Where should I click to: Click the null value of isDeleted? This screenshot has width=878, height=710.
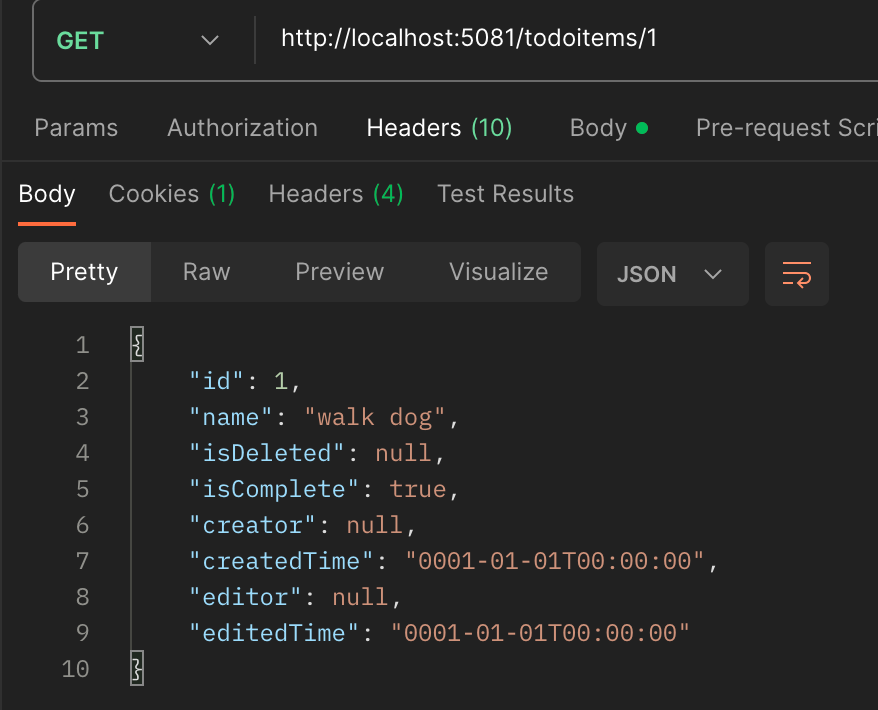click(x=403, y=453)
